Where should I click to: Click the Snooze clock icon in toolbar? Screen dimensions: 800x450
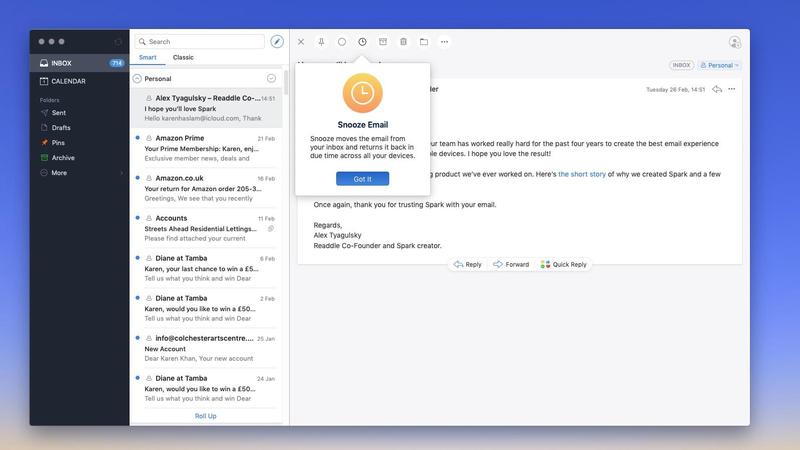pos(362,42)
